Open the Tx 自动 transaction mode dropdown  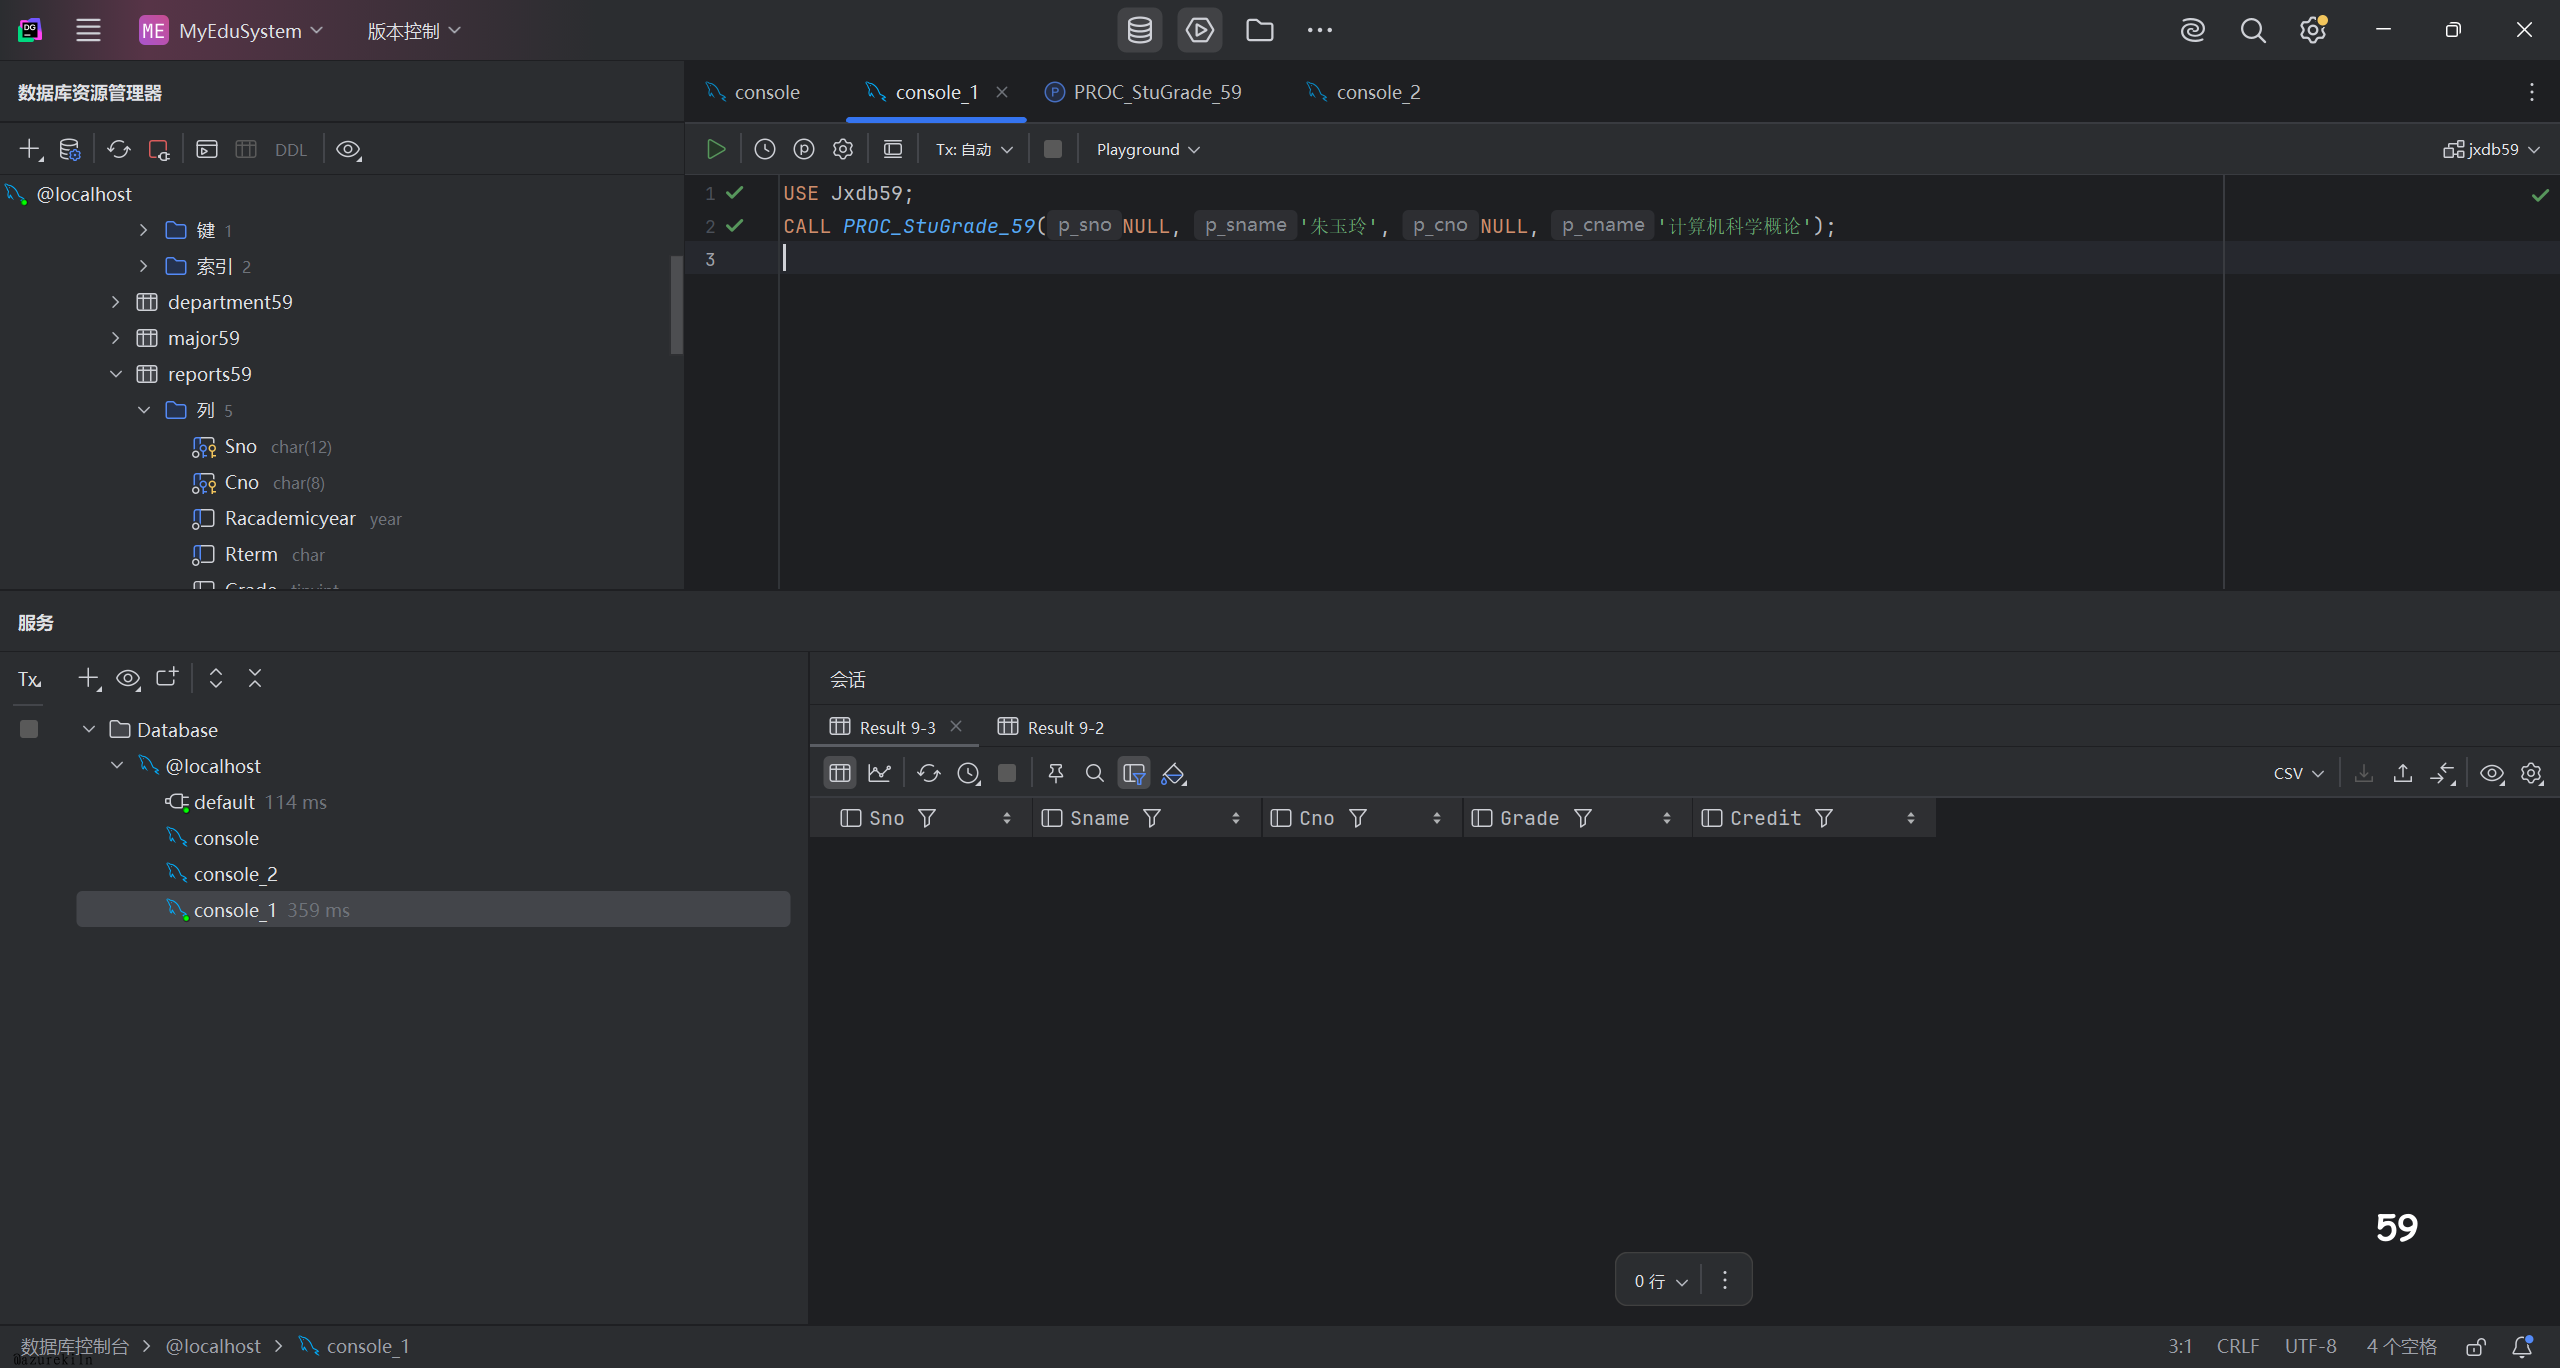coord(974,149)
